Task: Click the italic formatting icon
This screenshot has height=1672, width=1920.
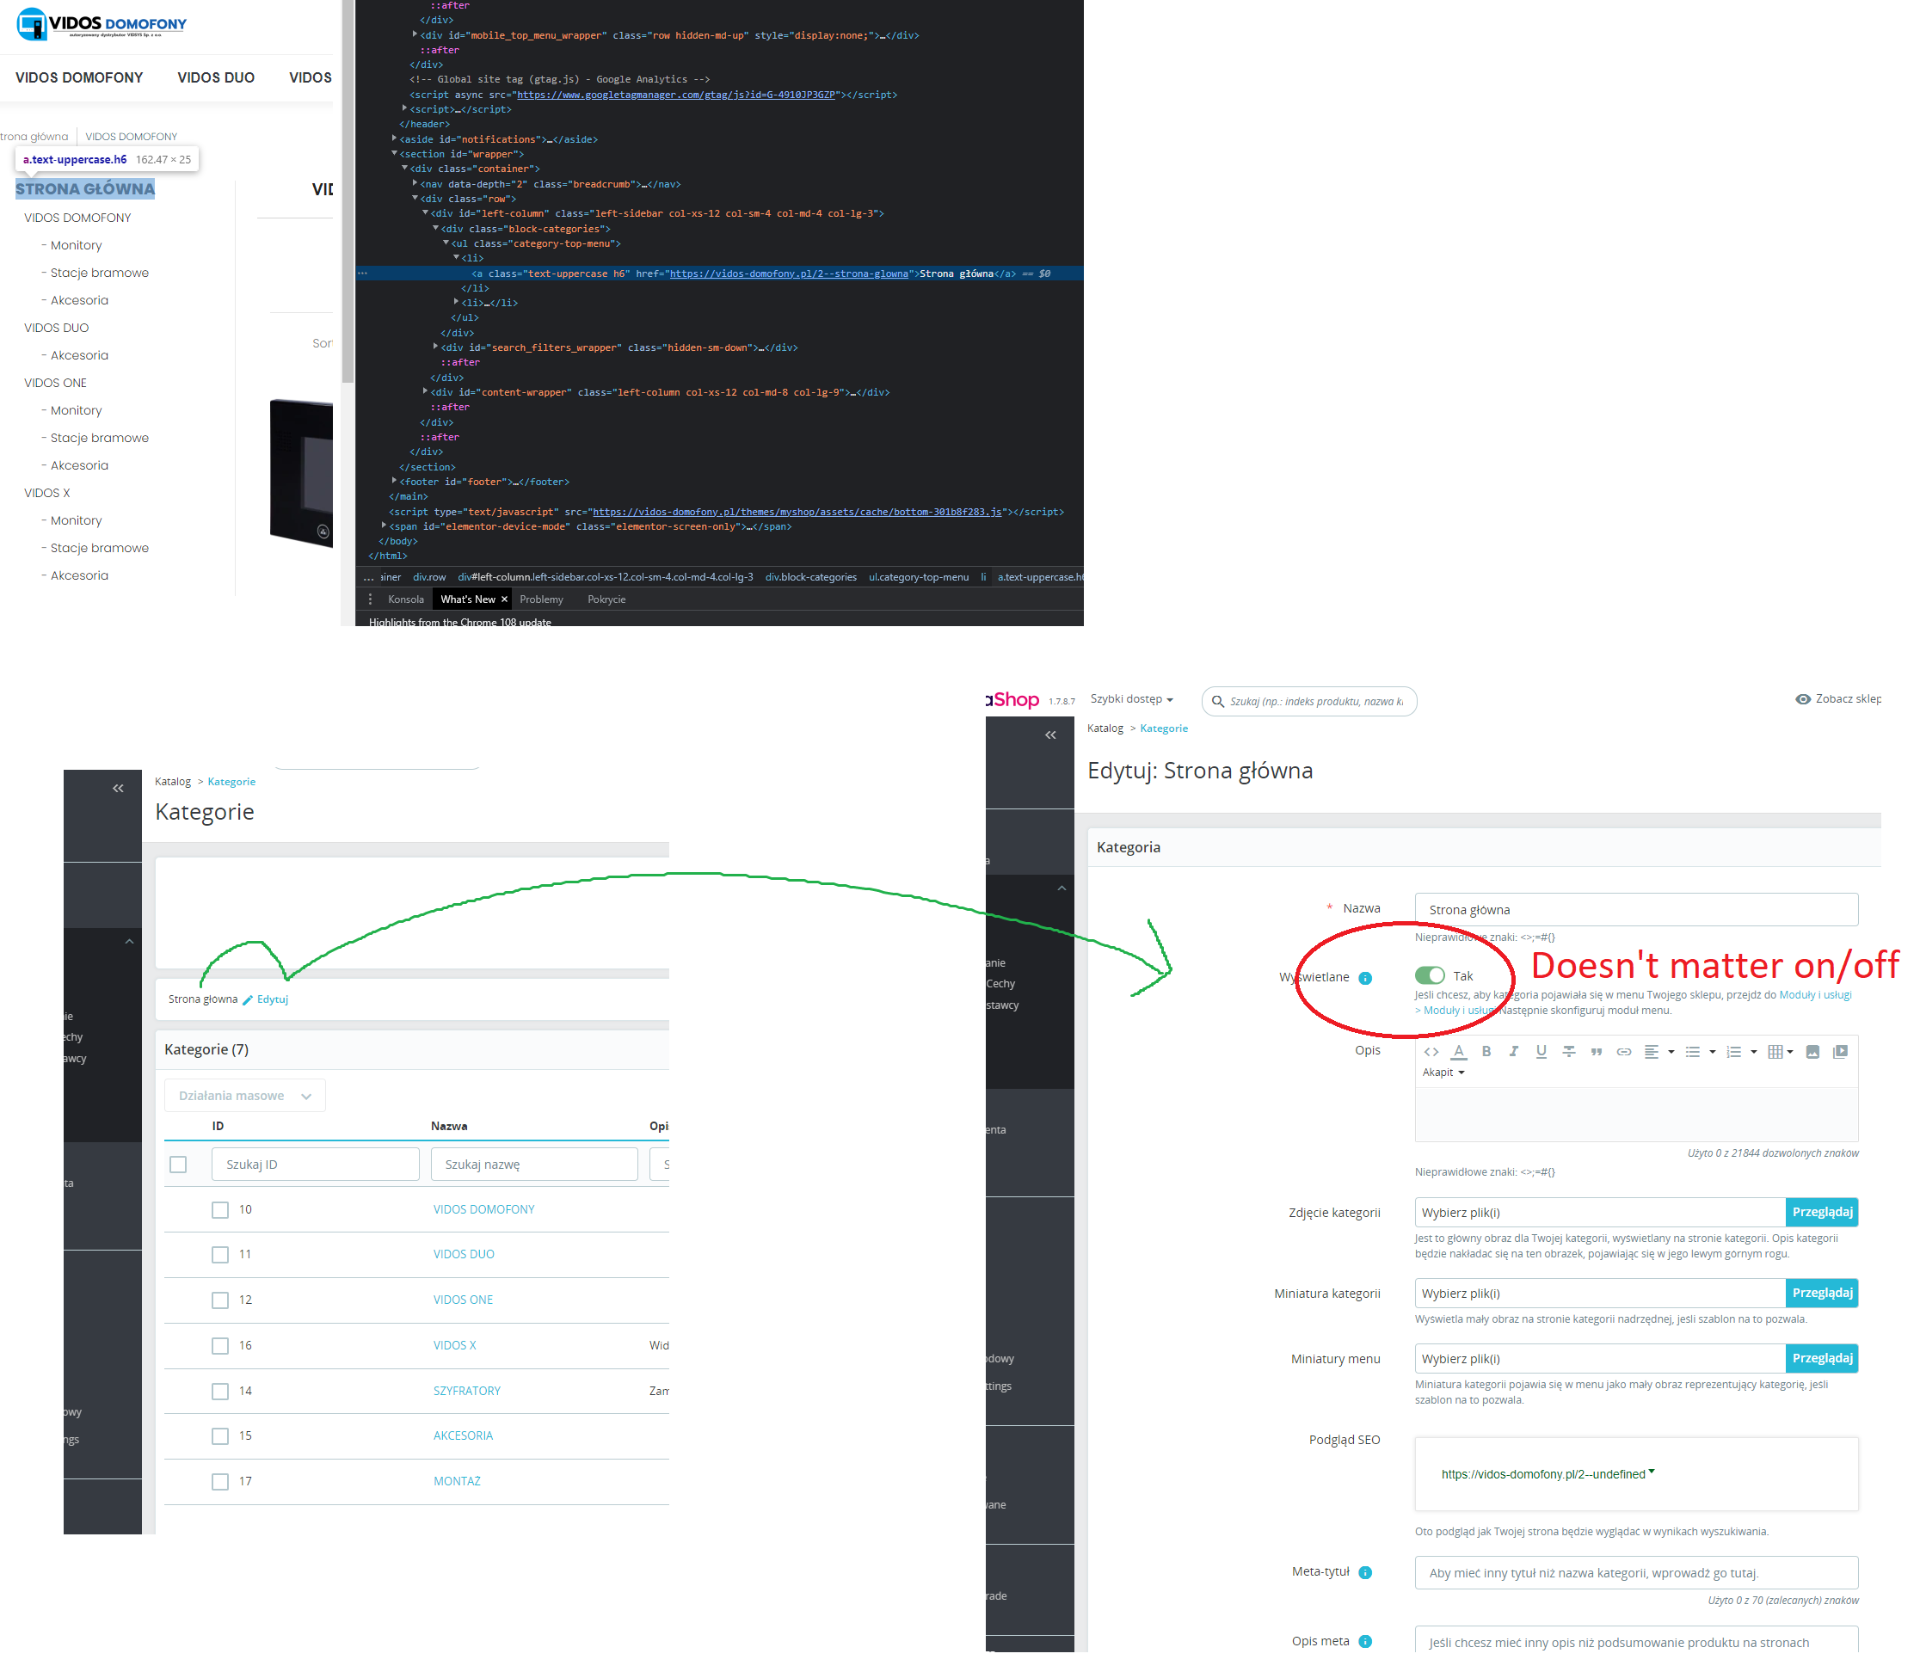Action: click(1513, 1051)
